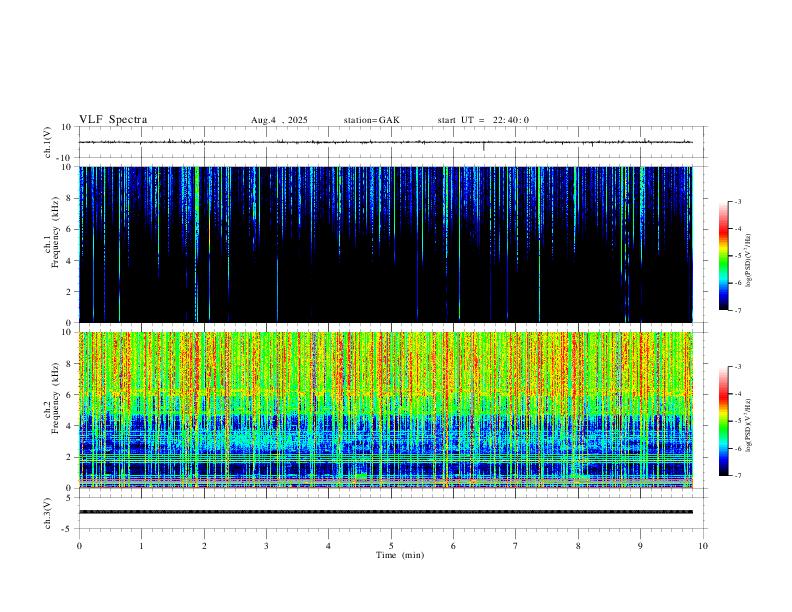
Task: Click the "5" tick on ch.3(V) axis
Action: 69,498
